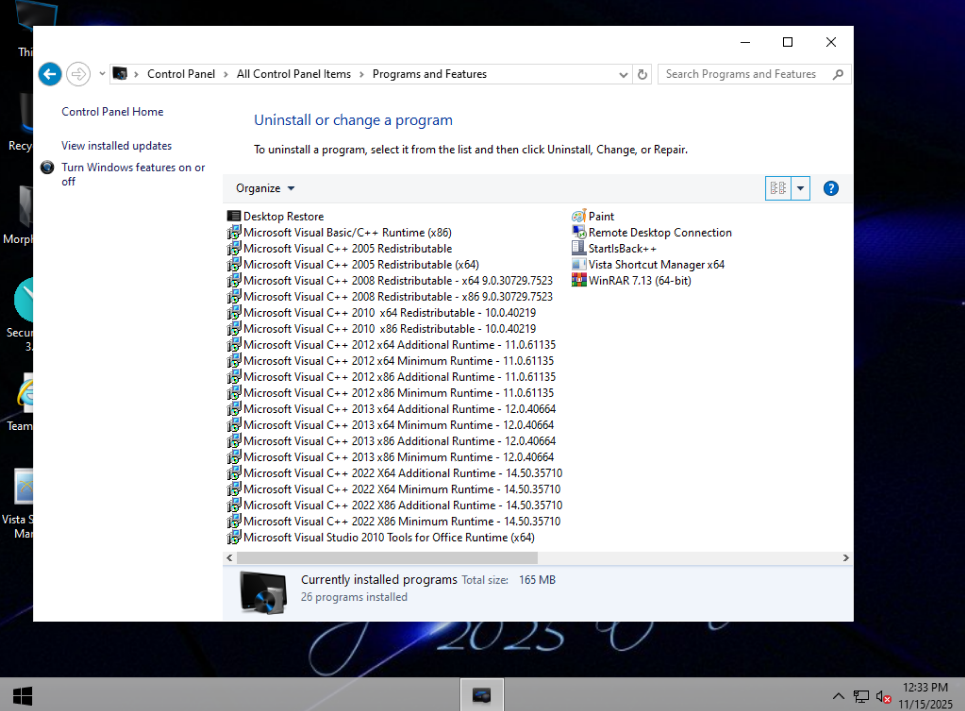Select Visual C++ 2012 x86 Additional Runtime
The height and width of the screenshot is (711, 965).
point(391,377)
